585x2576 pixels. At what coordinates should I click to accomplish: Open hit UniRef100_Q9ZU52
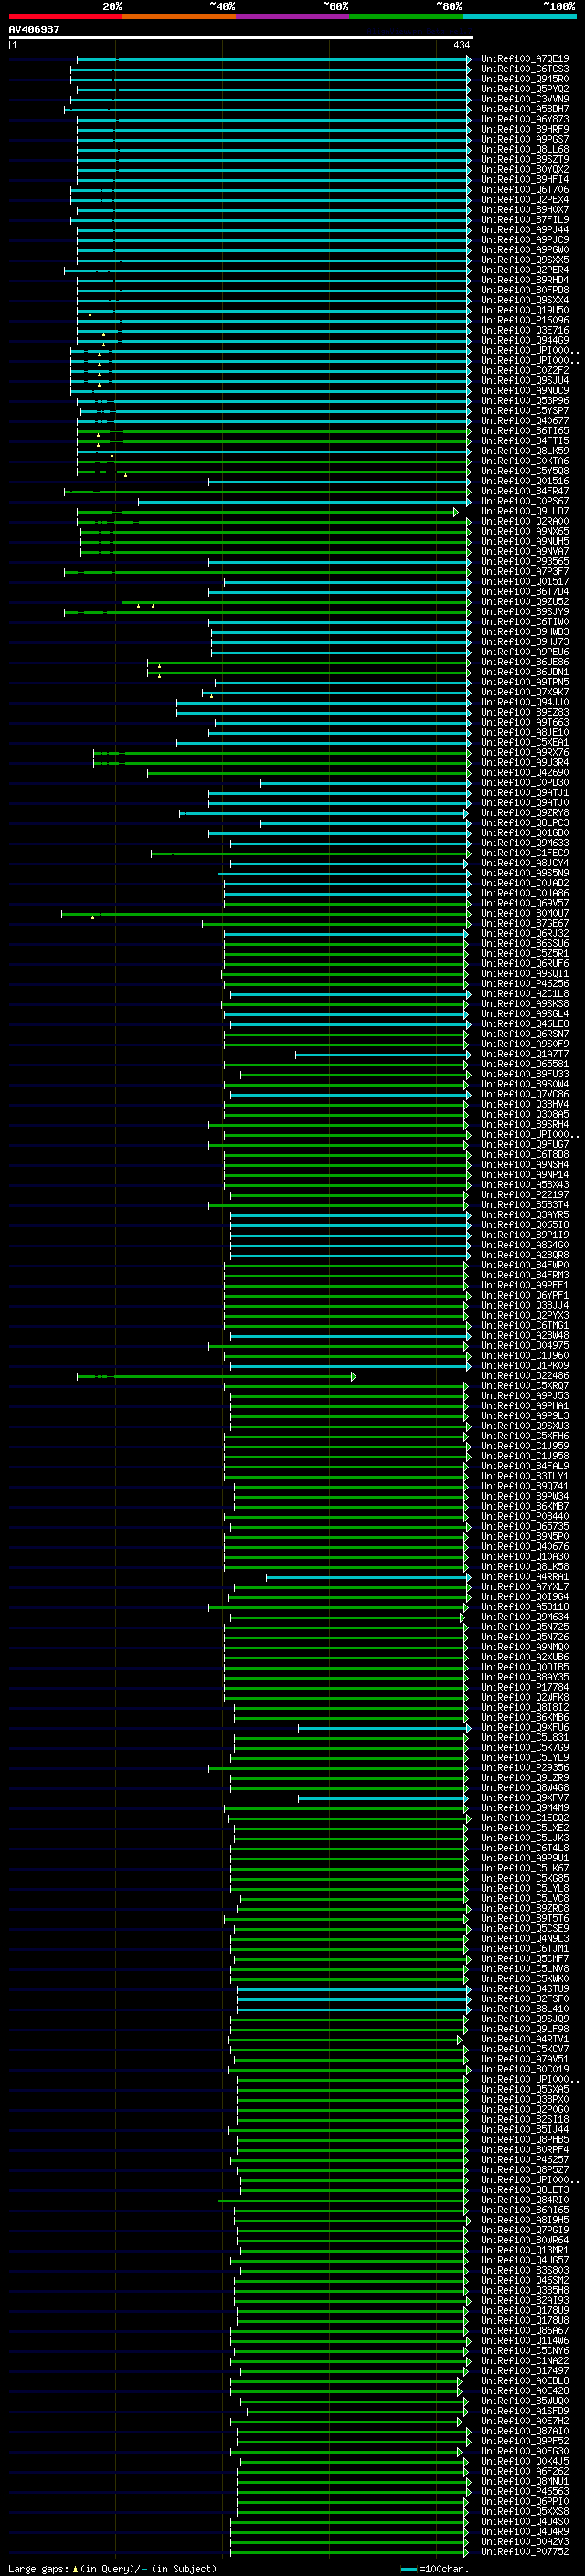[x=524, y=601]
